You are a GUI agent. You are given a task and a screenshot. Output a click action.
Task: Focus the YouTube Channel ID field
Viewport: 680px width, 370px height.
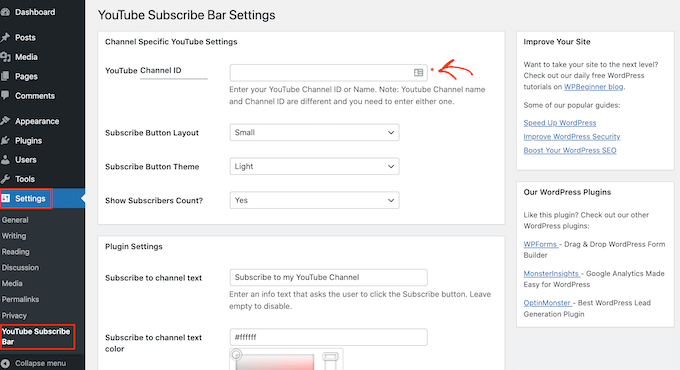(x=328, y=72)
